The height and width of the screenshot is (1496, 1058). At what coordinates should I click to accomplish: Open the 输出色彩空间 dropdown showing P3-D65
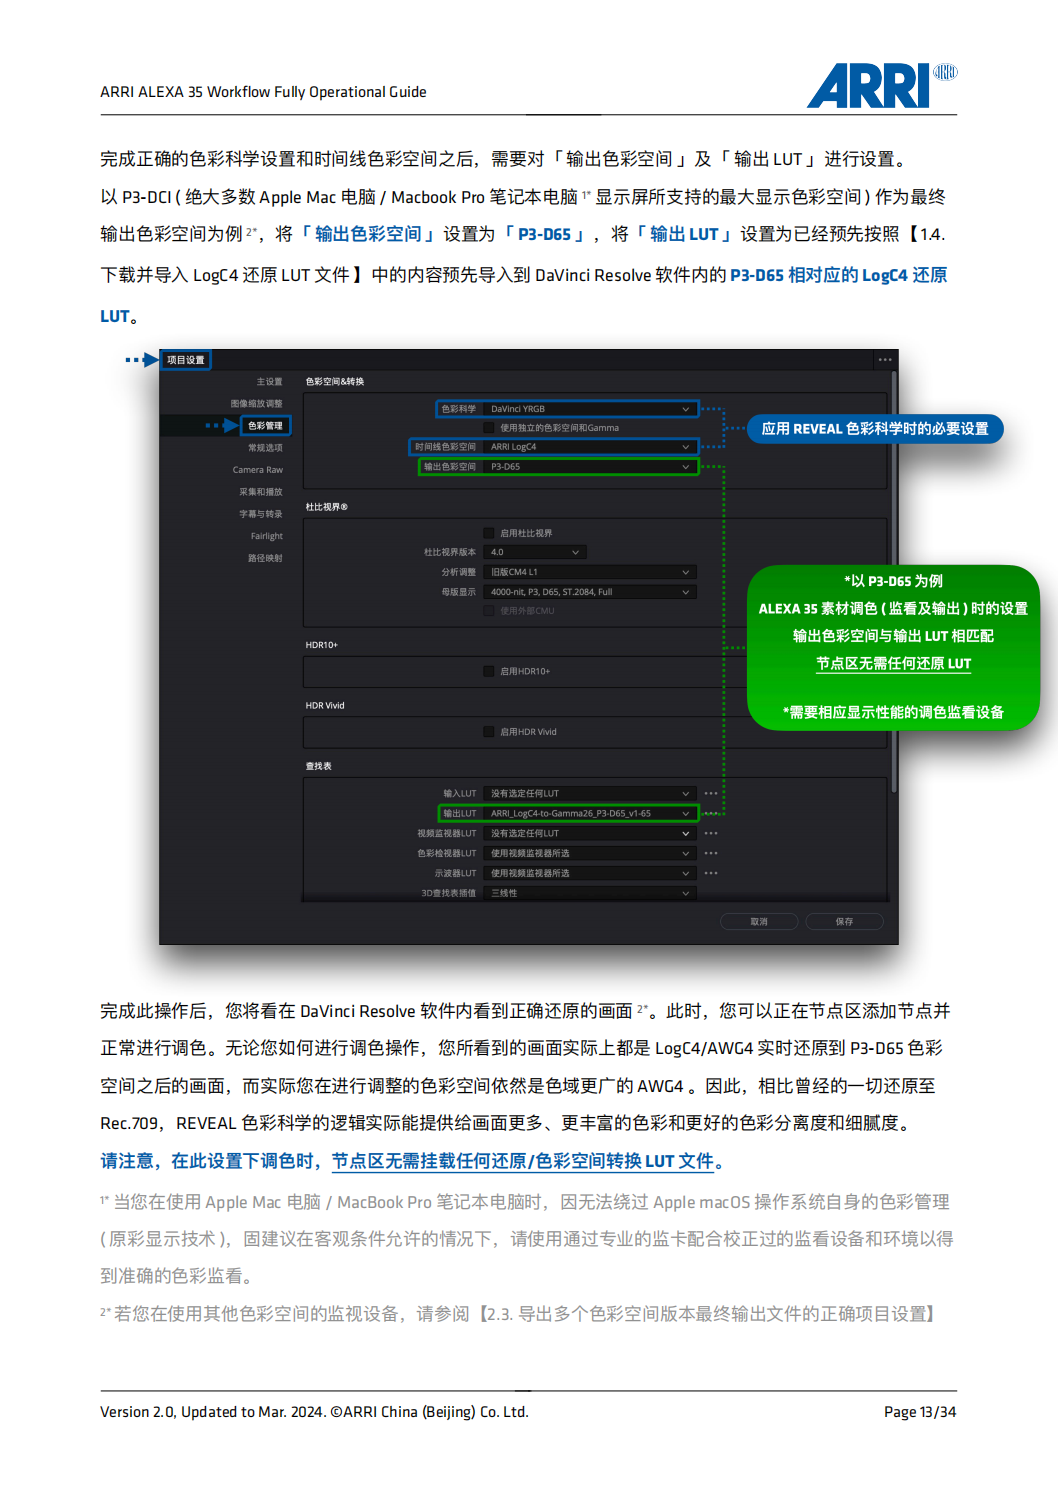pos(586,466)
